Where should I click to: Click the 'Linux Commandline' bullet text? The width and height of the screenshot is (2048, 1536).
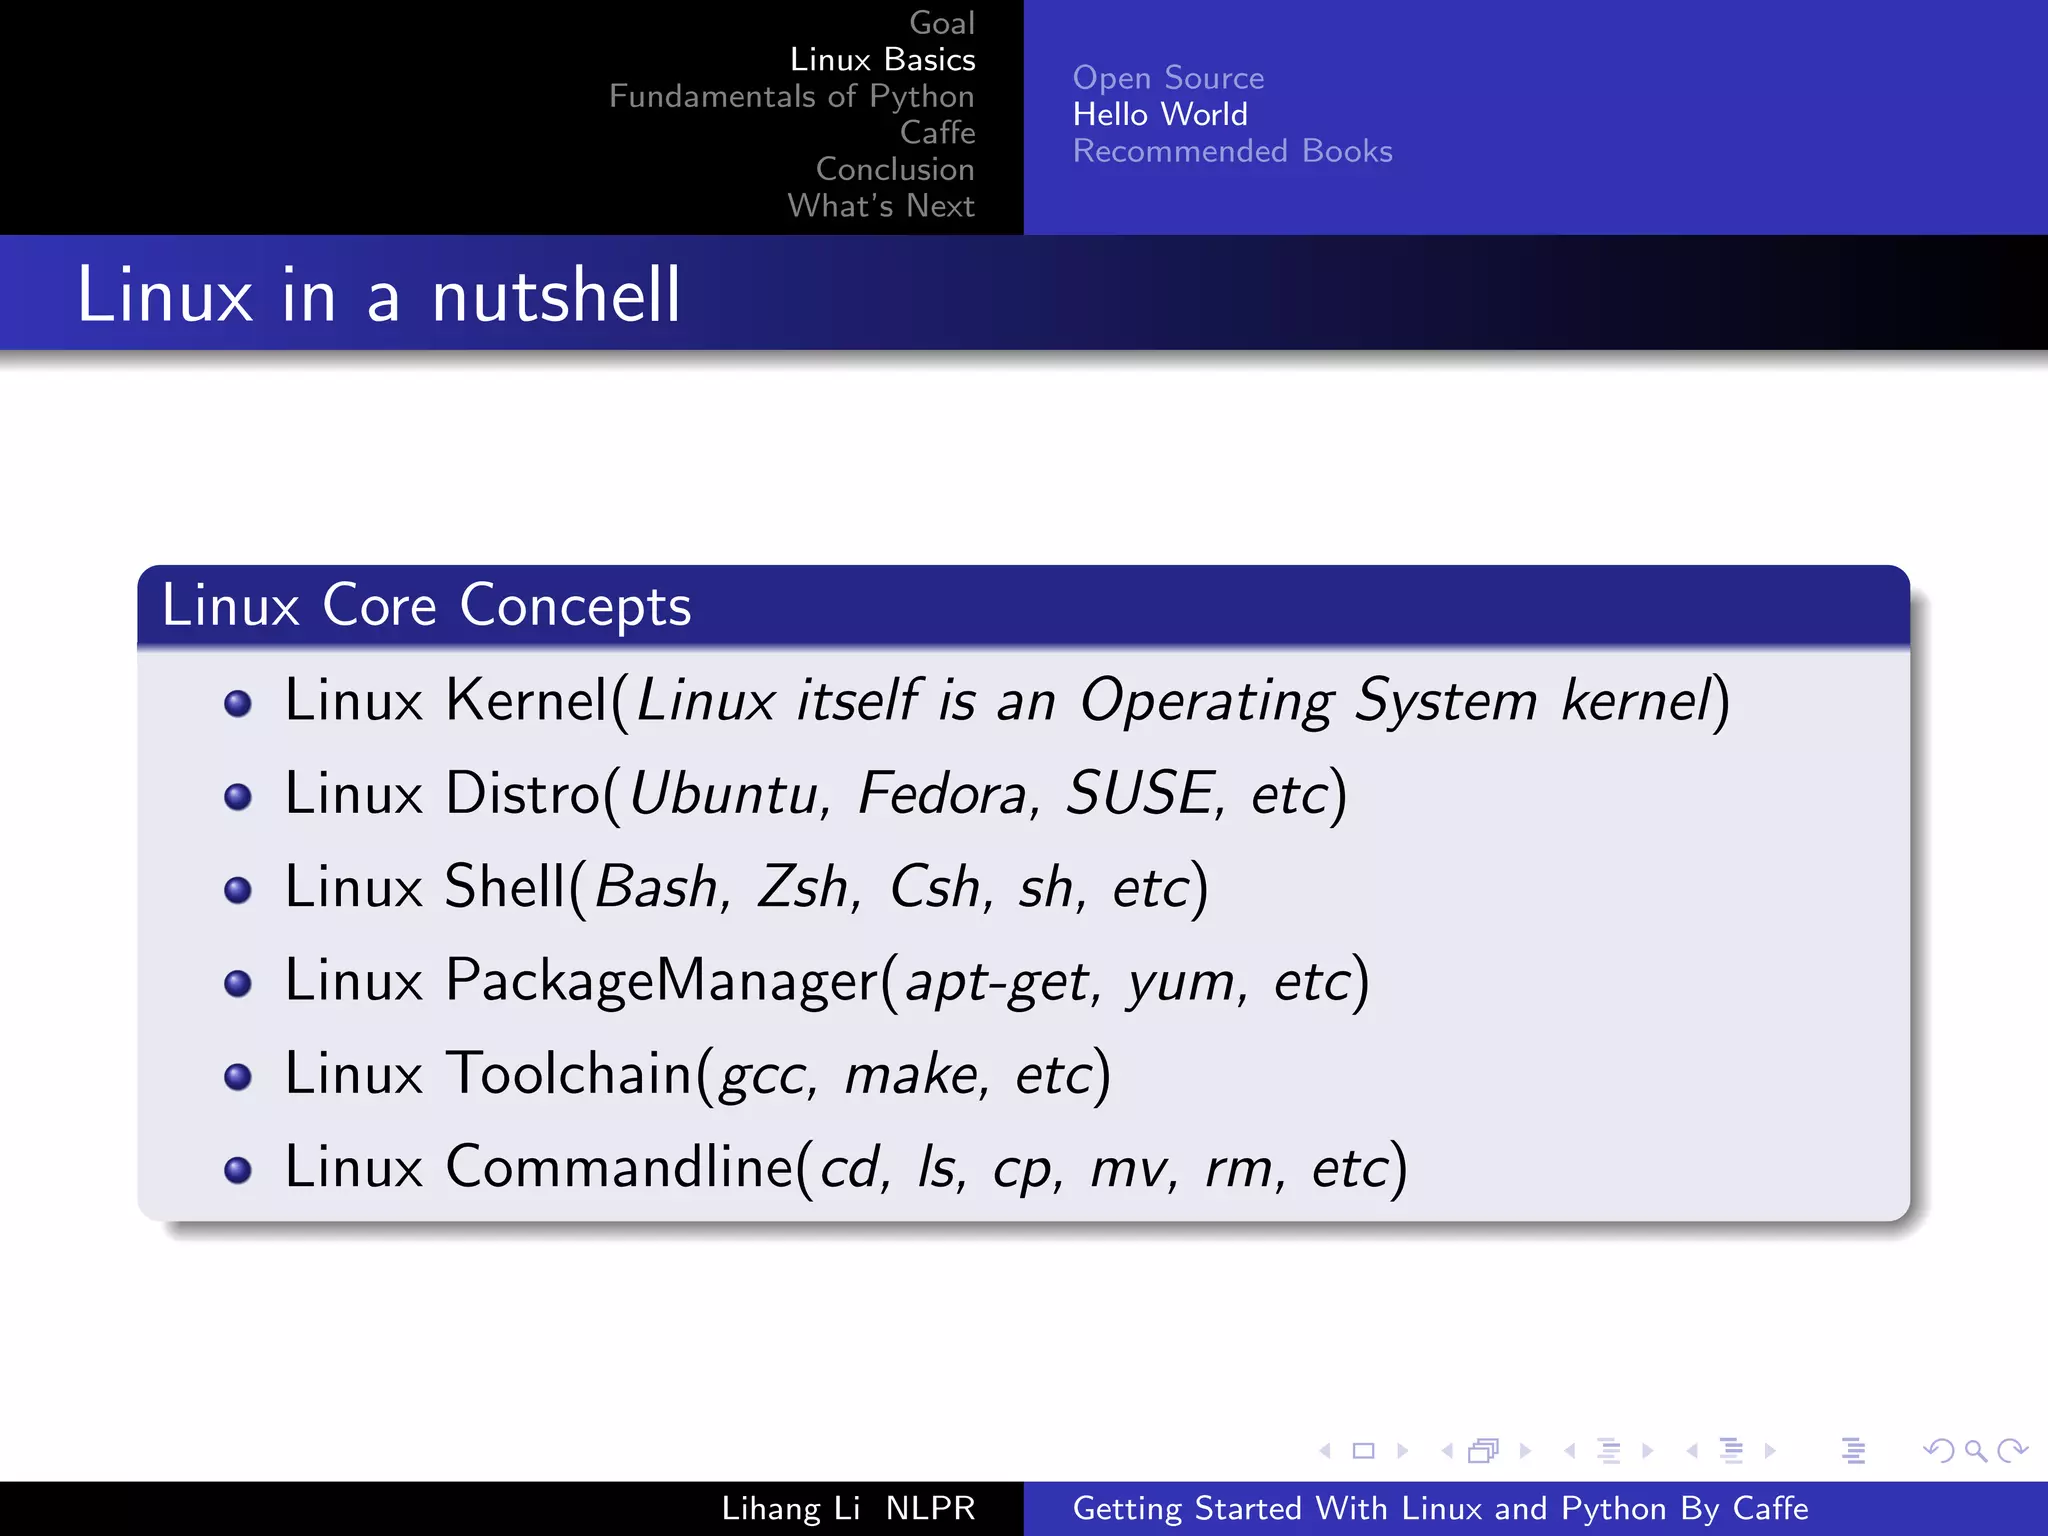846,1167
